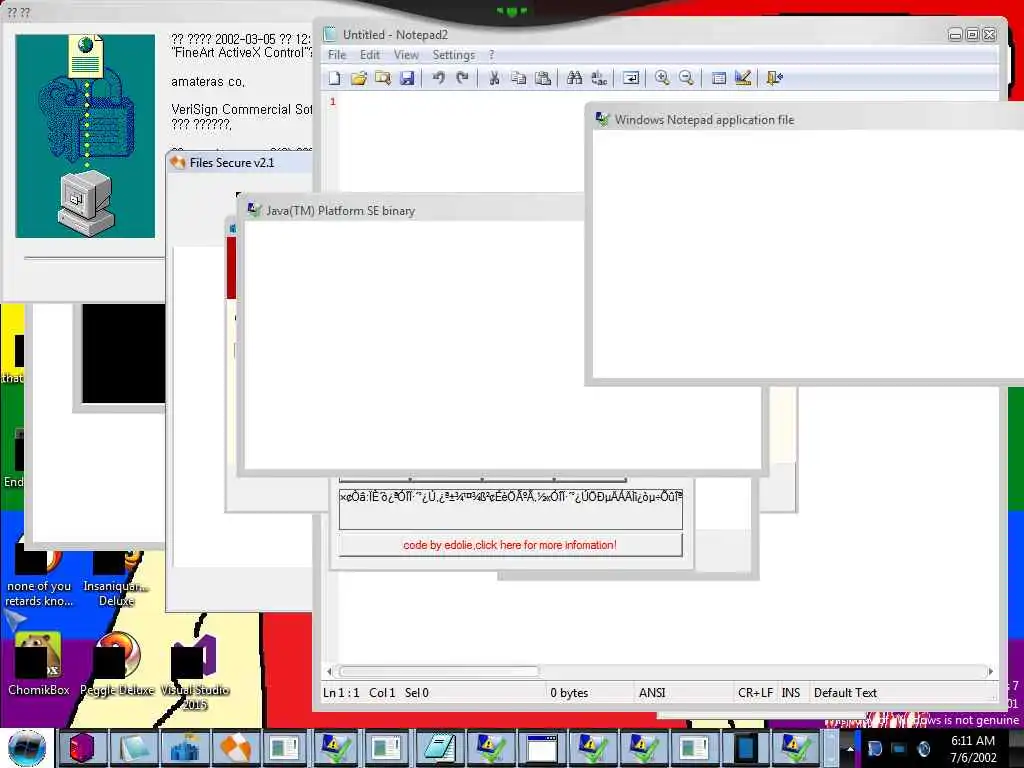Click the lock and computer certificate image

[86, 136]
